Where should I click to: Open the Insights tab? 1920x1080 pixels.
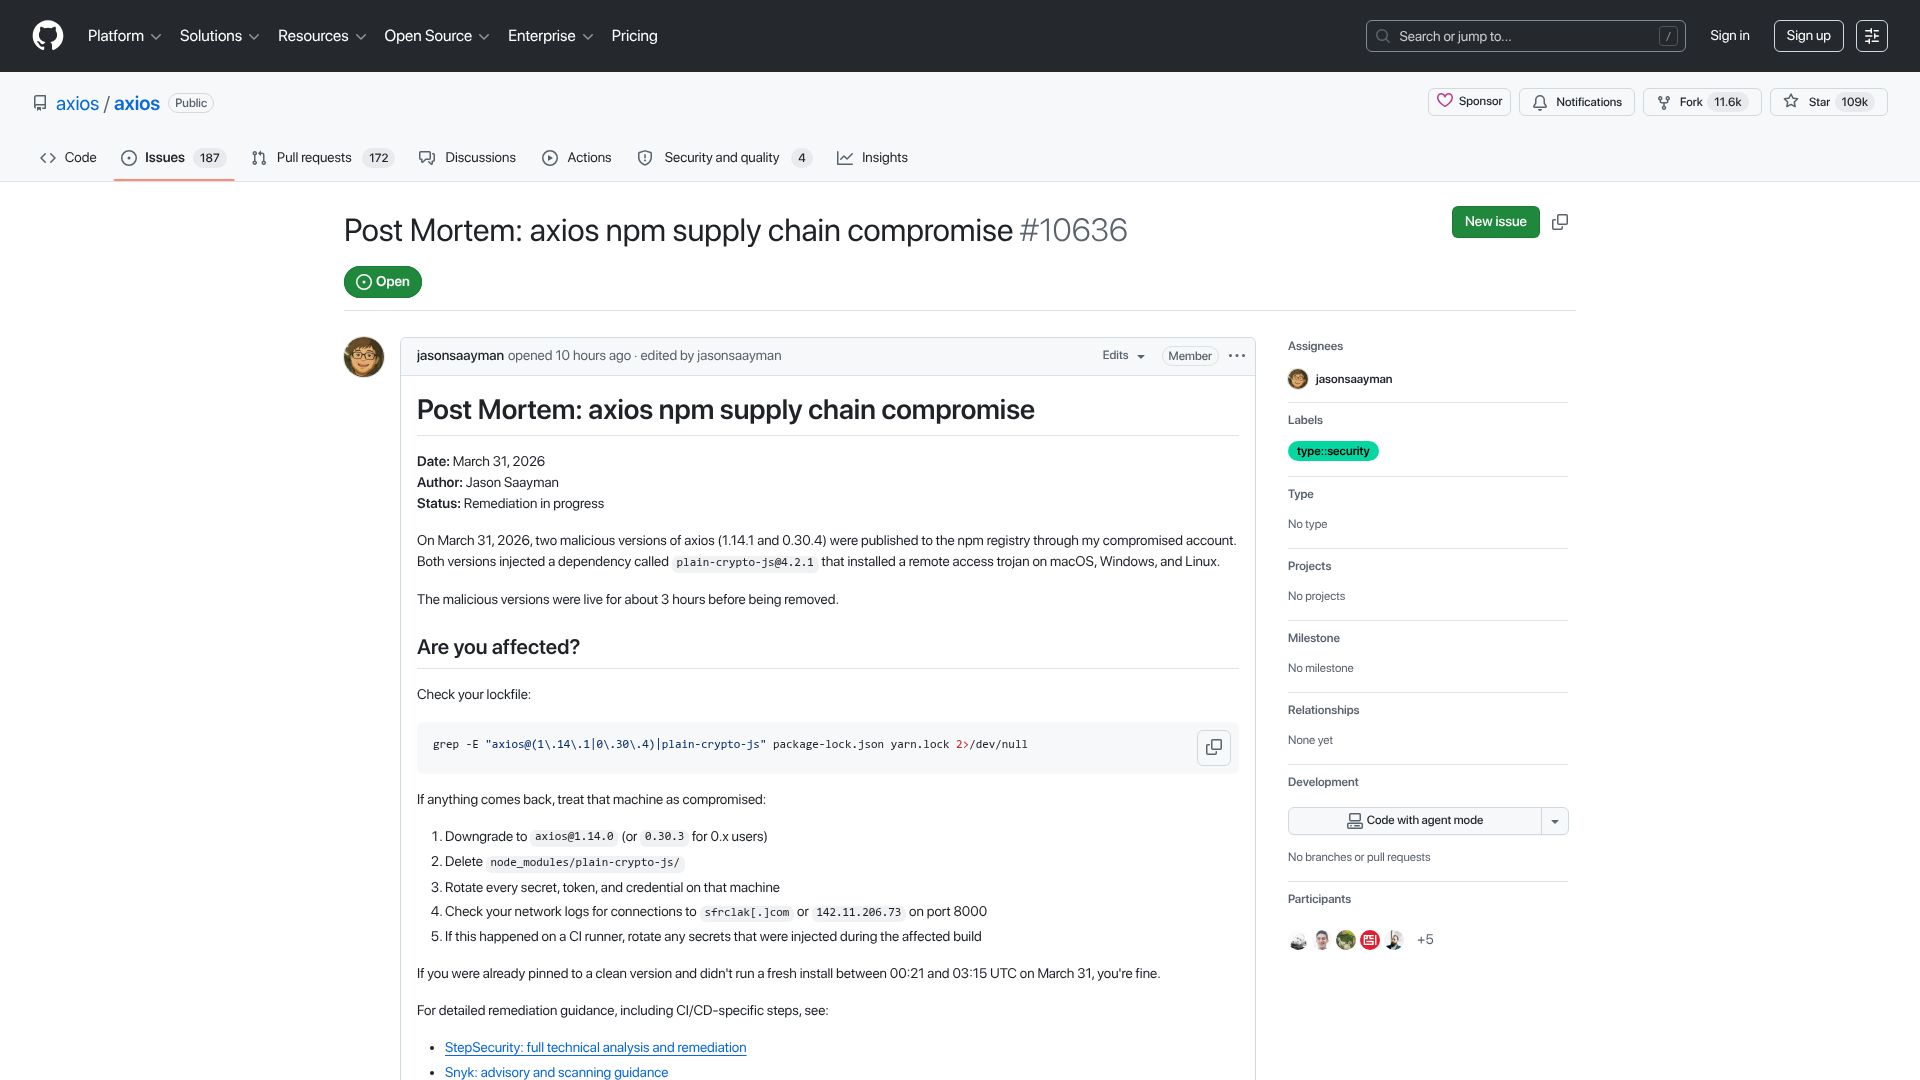click(872, 158)
